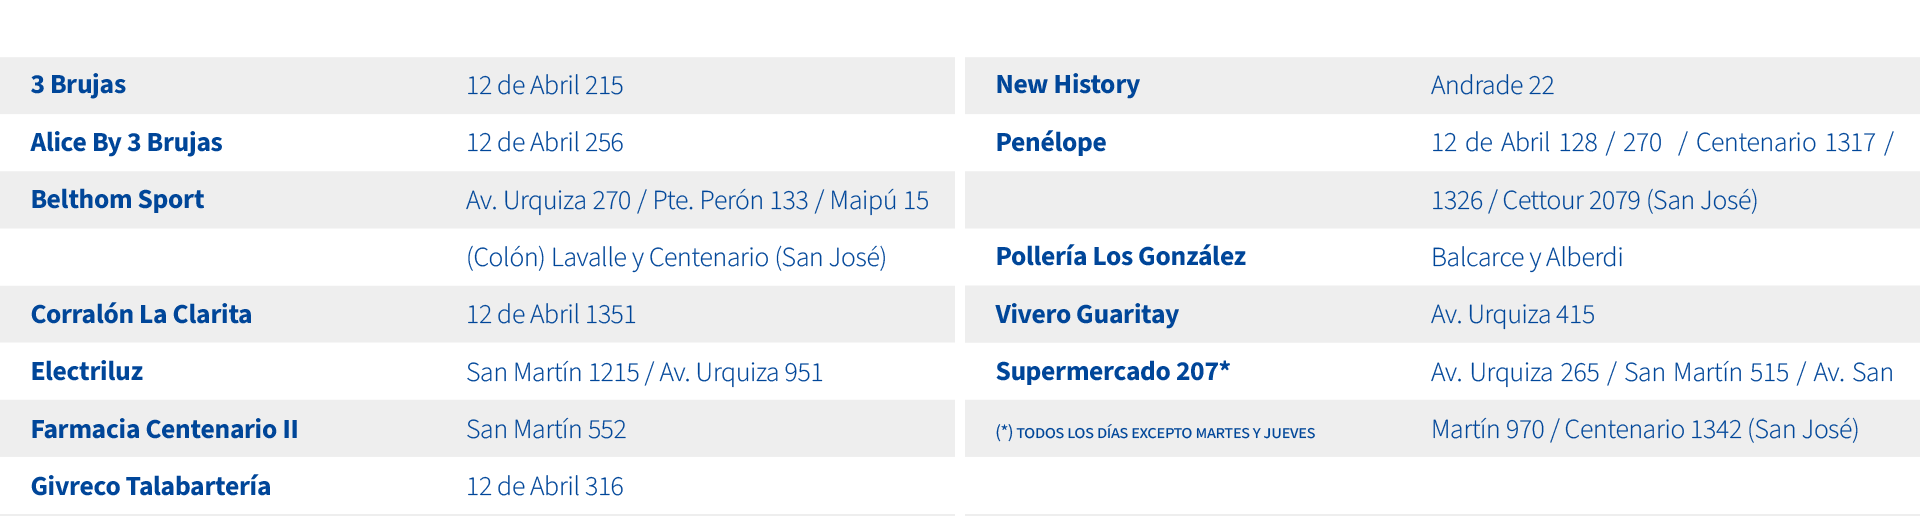Click Pollería Los González listing
Viewport: 1920px width, 516px height.
[1121, 257]
